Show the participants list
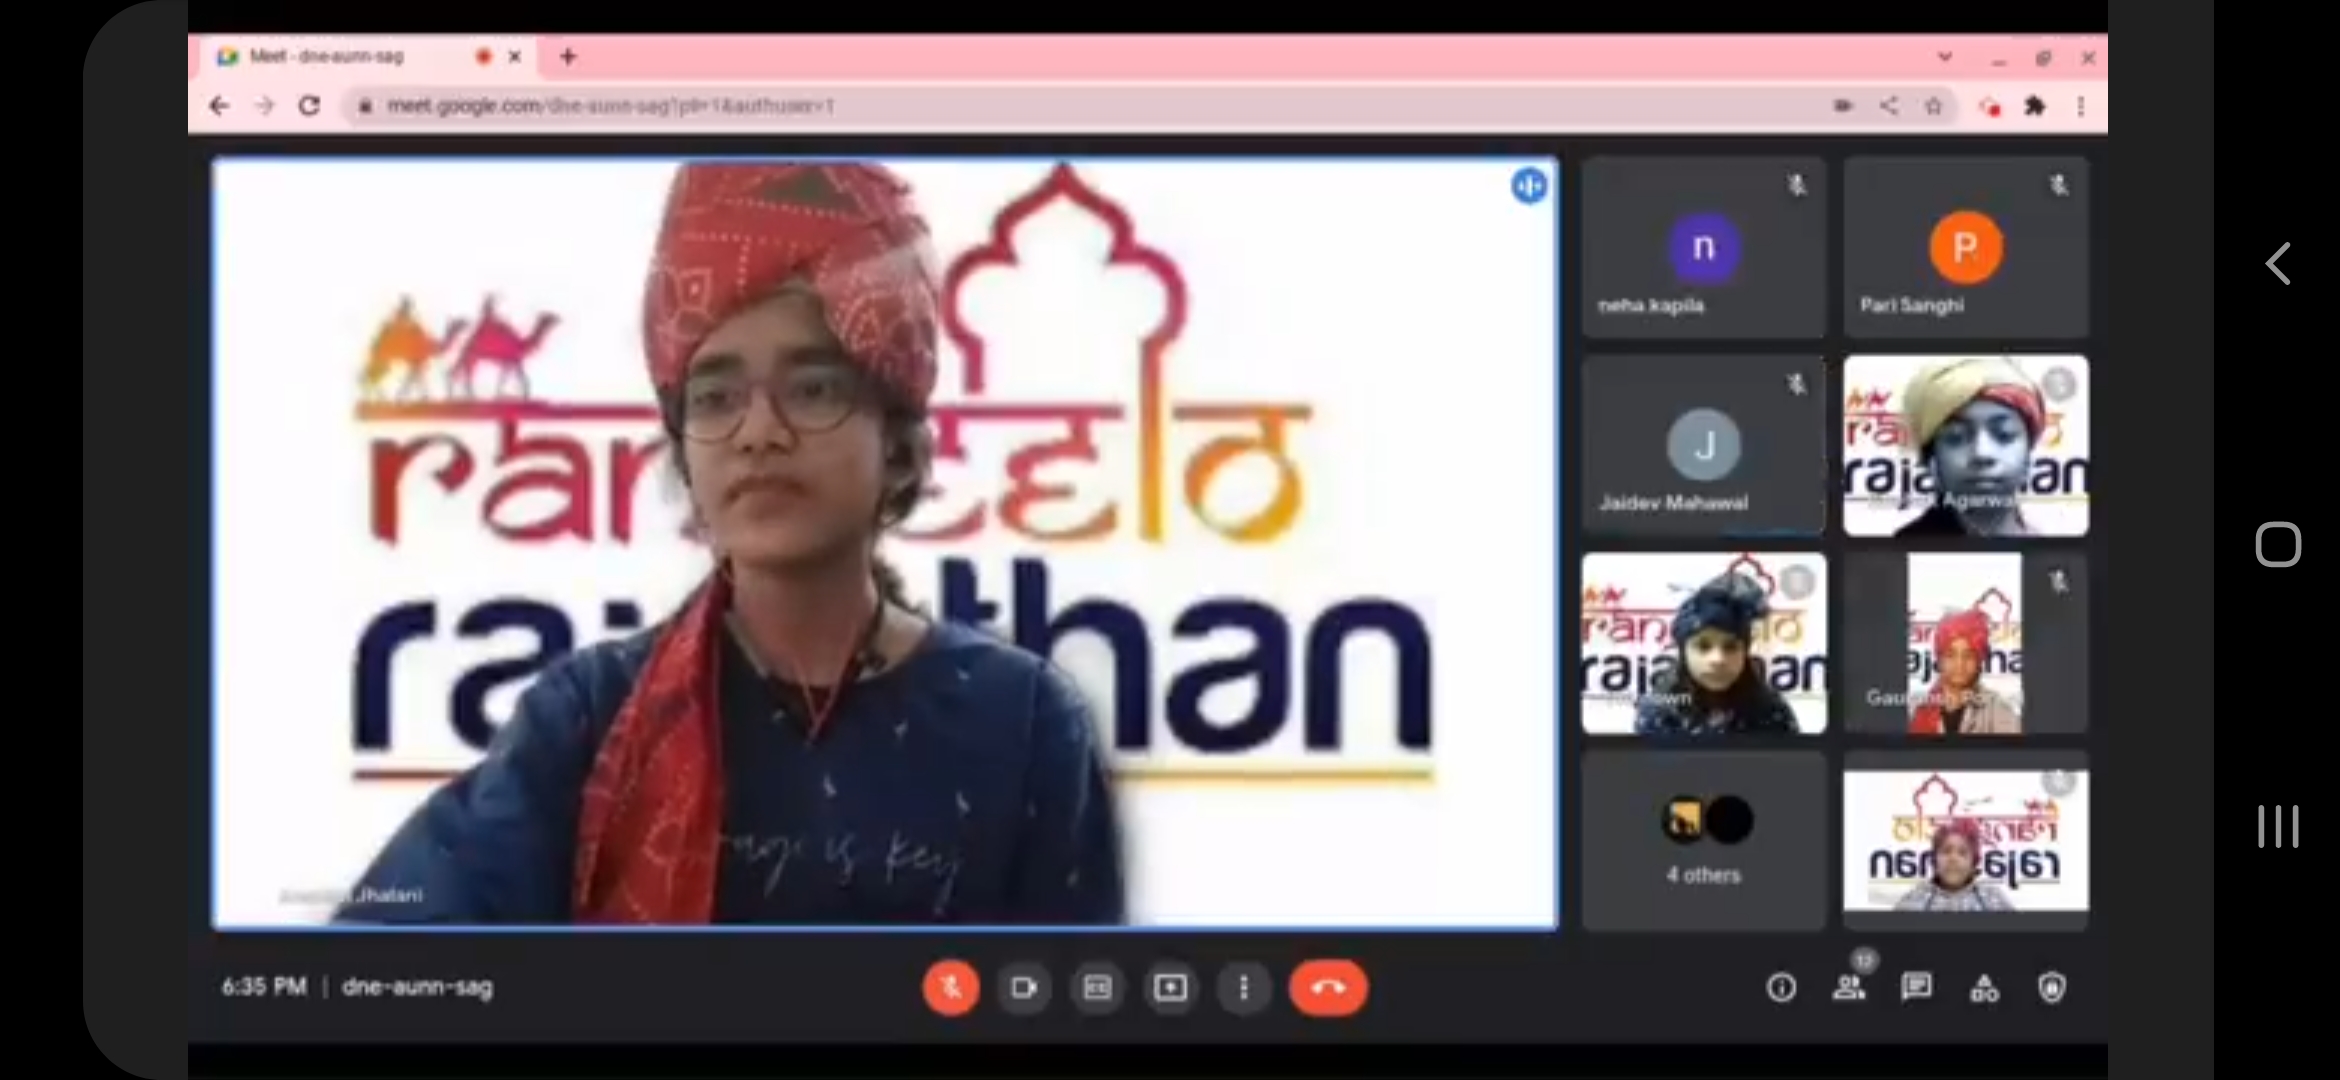 (x=1849, y=988)
